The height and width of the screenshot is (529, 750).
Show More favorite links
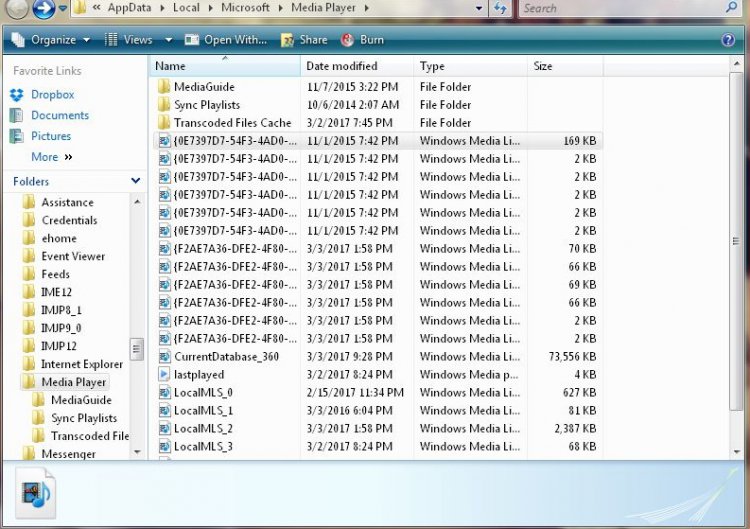coord(51,157)
